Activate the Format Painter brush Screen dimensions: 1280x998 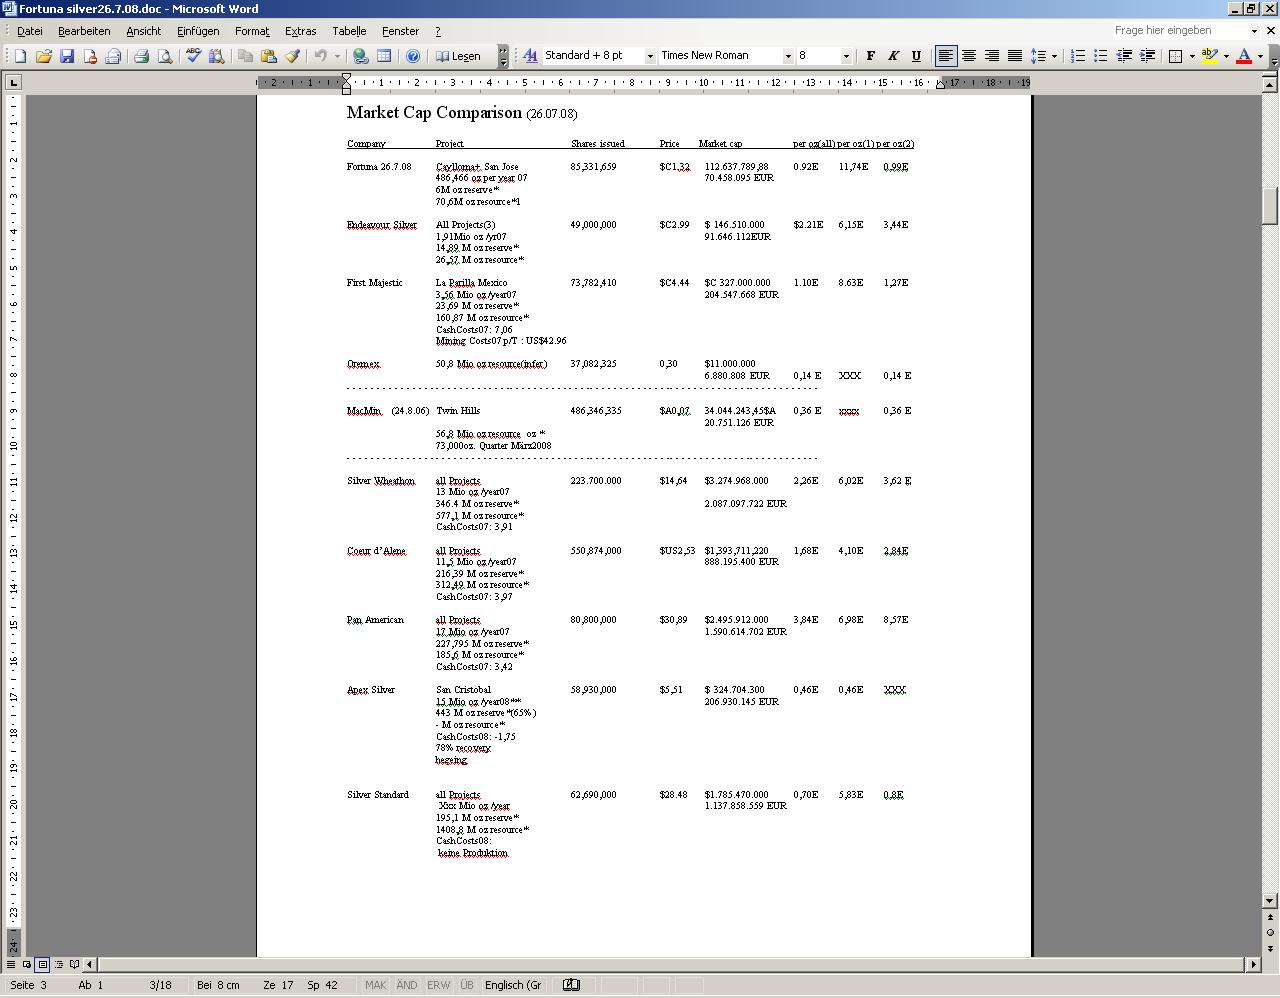pos(291,56)
